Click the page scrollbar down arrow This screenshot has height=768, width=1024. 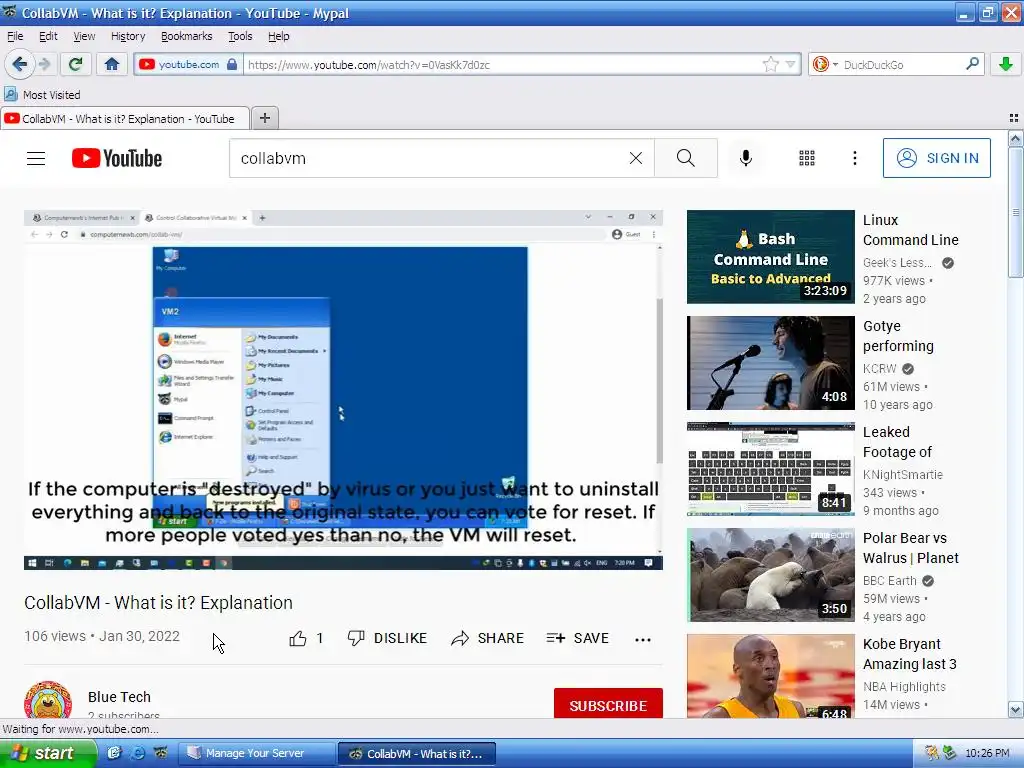[x=1015, y=709]
